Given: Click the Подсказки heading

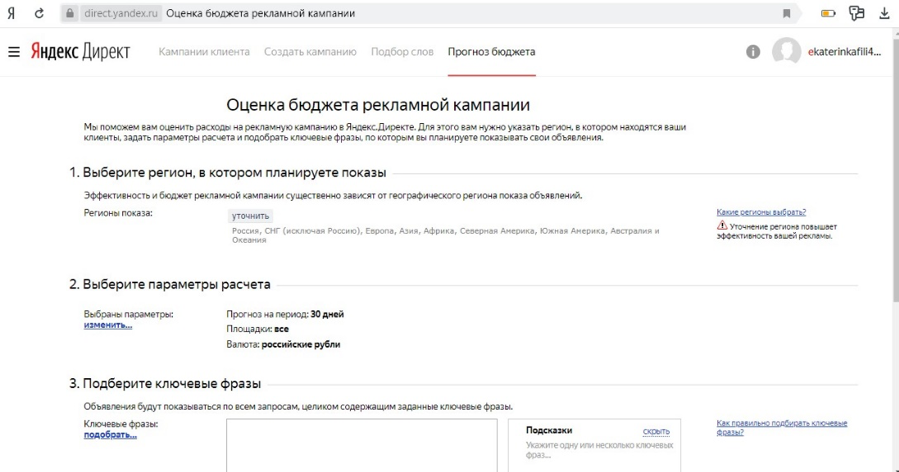Looking at the screenshot, I should (549, 430).
